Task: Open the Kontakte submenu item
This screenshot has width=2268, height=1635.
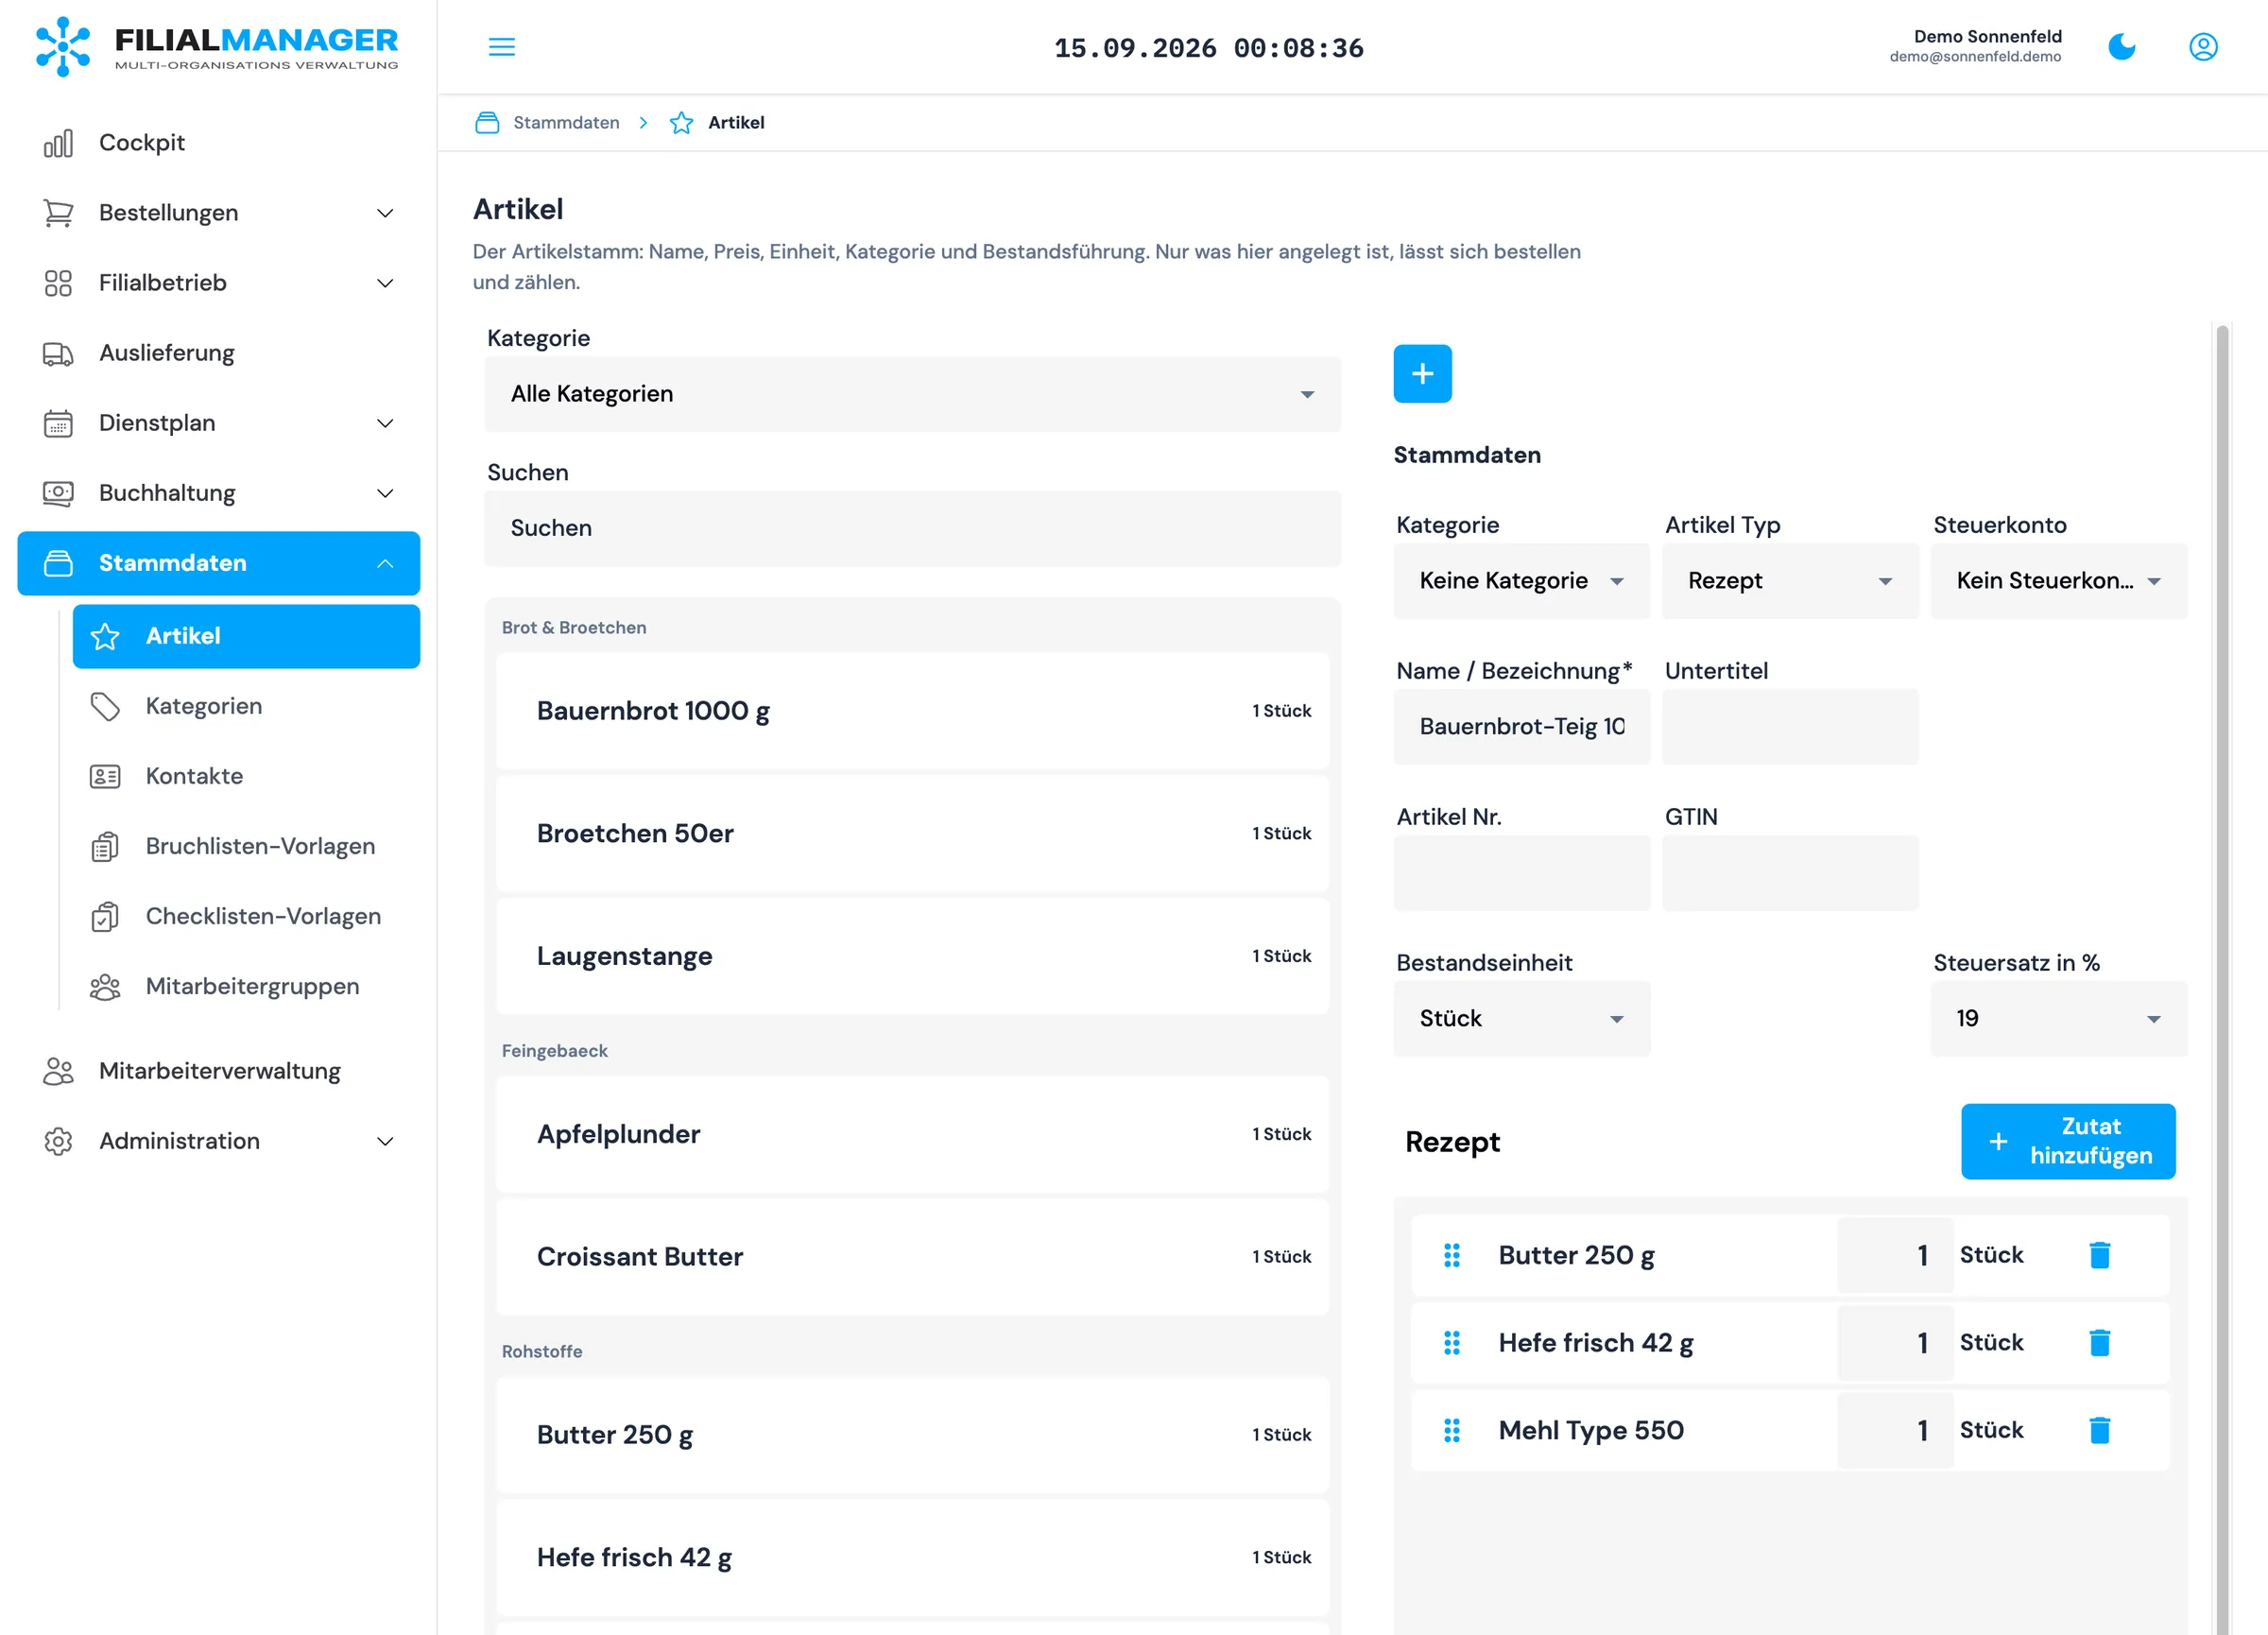Action: [x=246, y=776]
